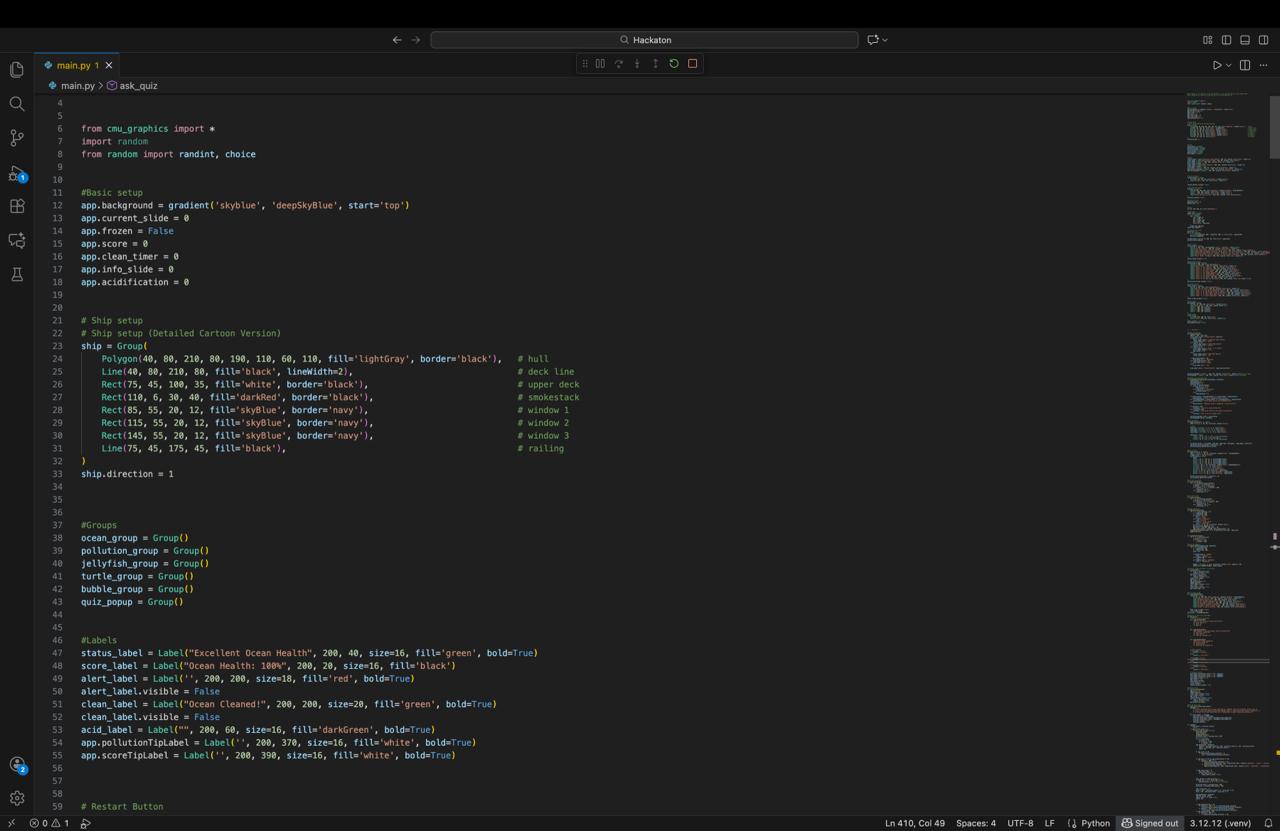Click the '# smokestack' comment
The width and height of the screenshot is (1280, 831).
click(x=548, y=397)
